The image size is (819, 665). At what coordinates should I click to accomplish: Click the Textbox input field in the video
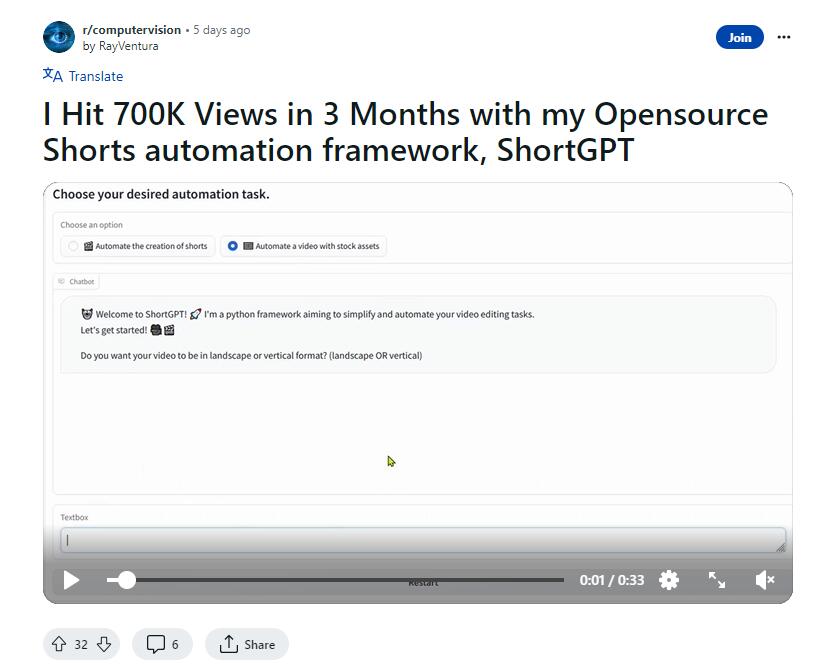tap(423, 540)
